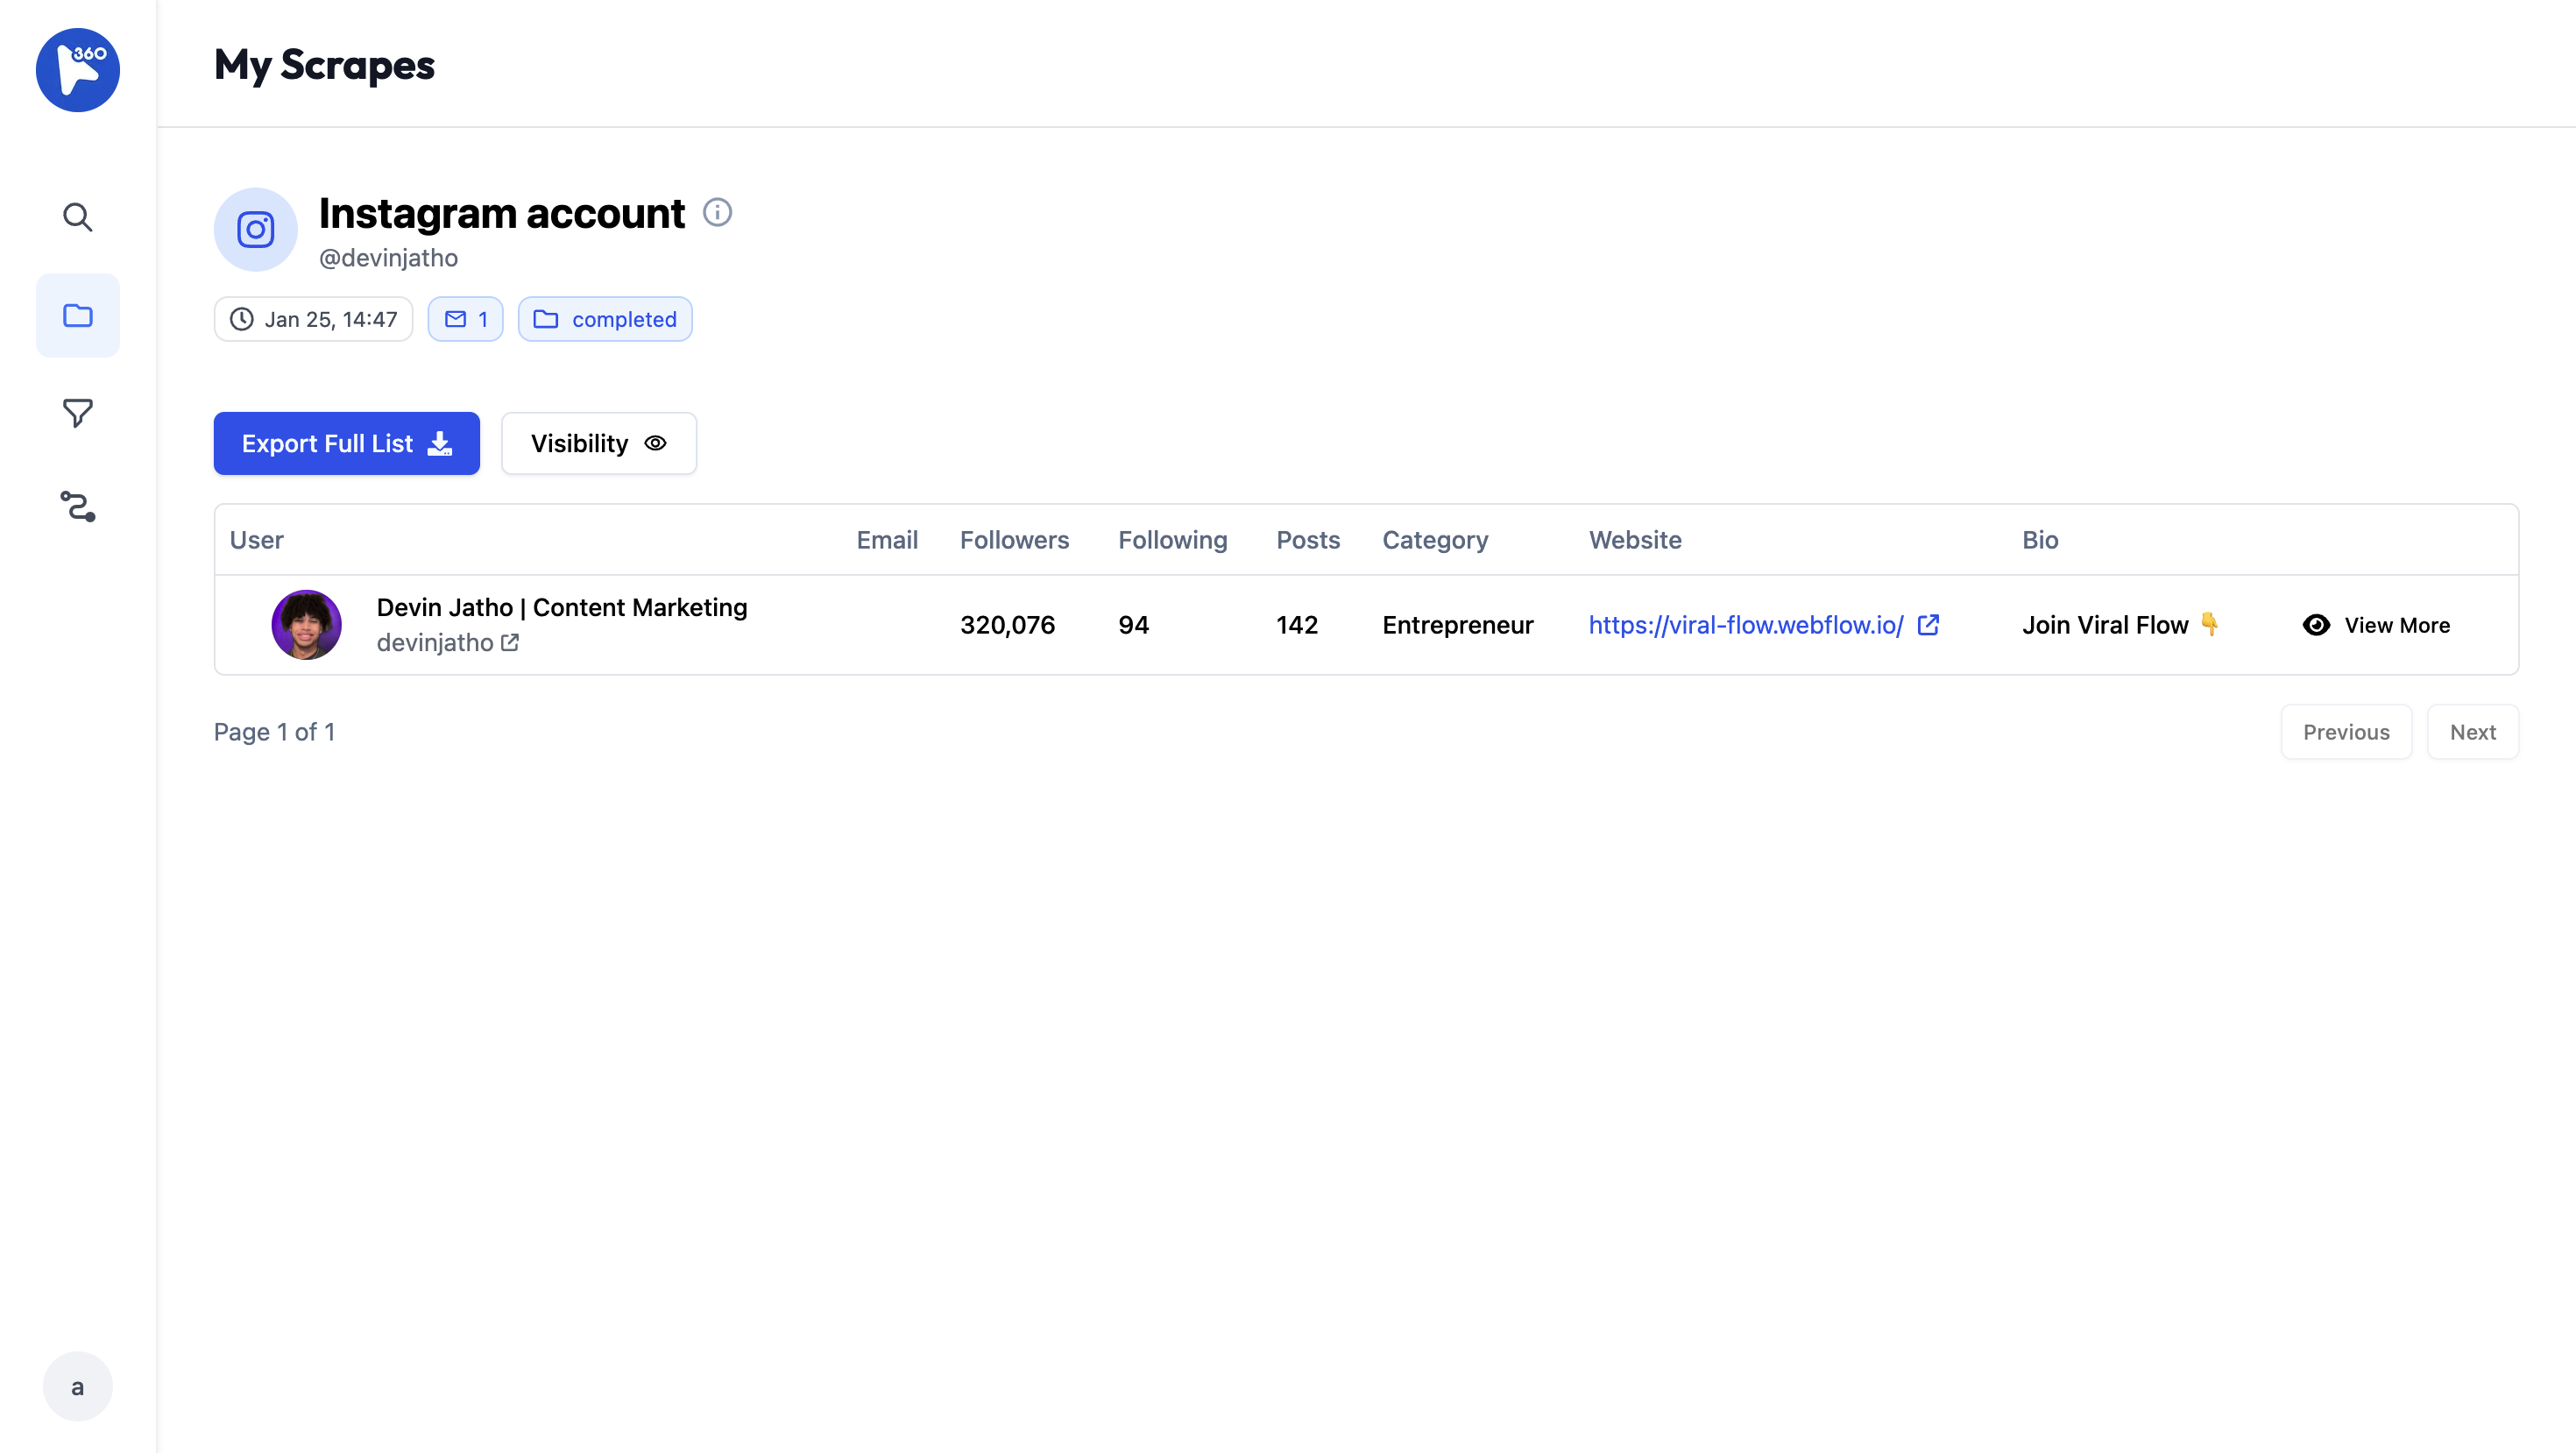This screenshot has width=2576, height=1453.
Task: Open the filter funnel sidebar icon
Action: point(78,412)
